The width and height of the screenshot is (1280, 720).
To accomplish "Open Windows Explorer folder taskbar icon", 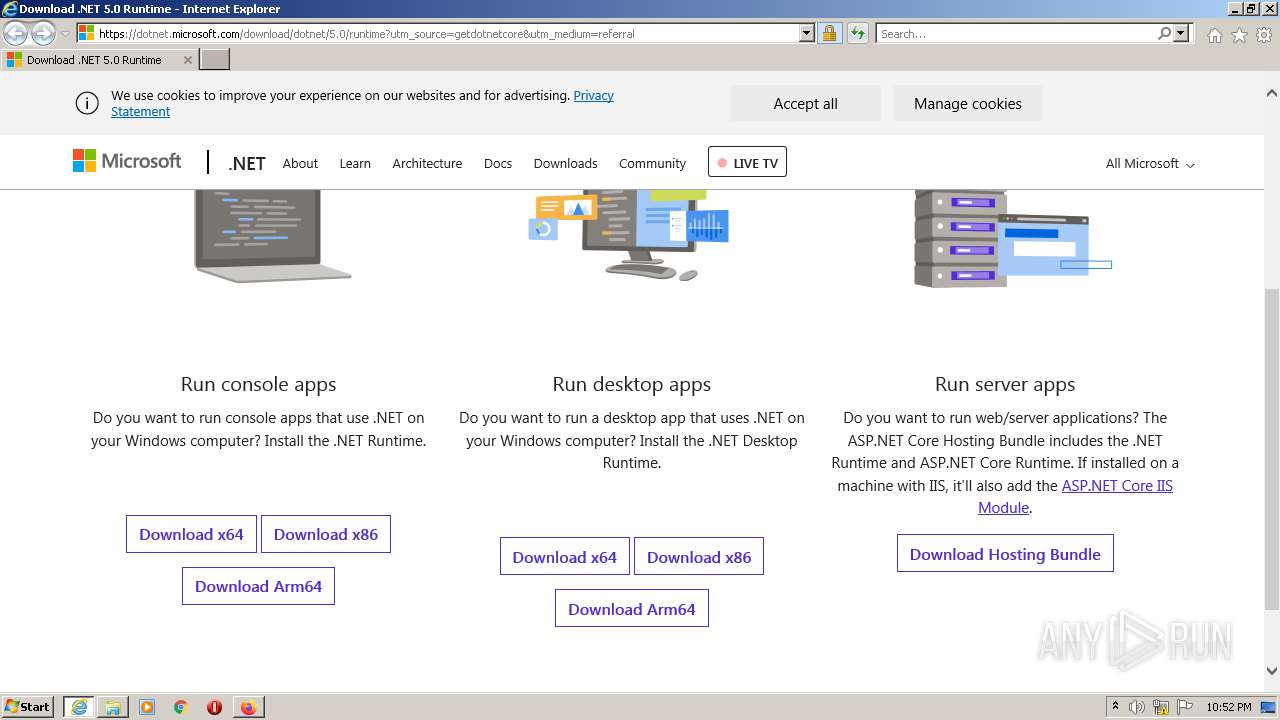I will pyautogui.click(x=113, y=707).
